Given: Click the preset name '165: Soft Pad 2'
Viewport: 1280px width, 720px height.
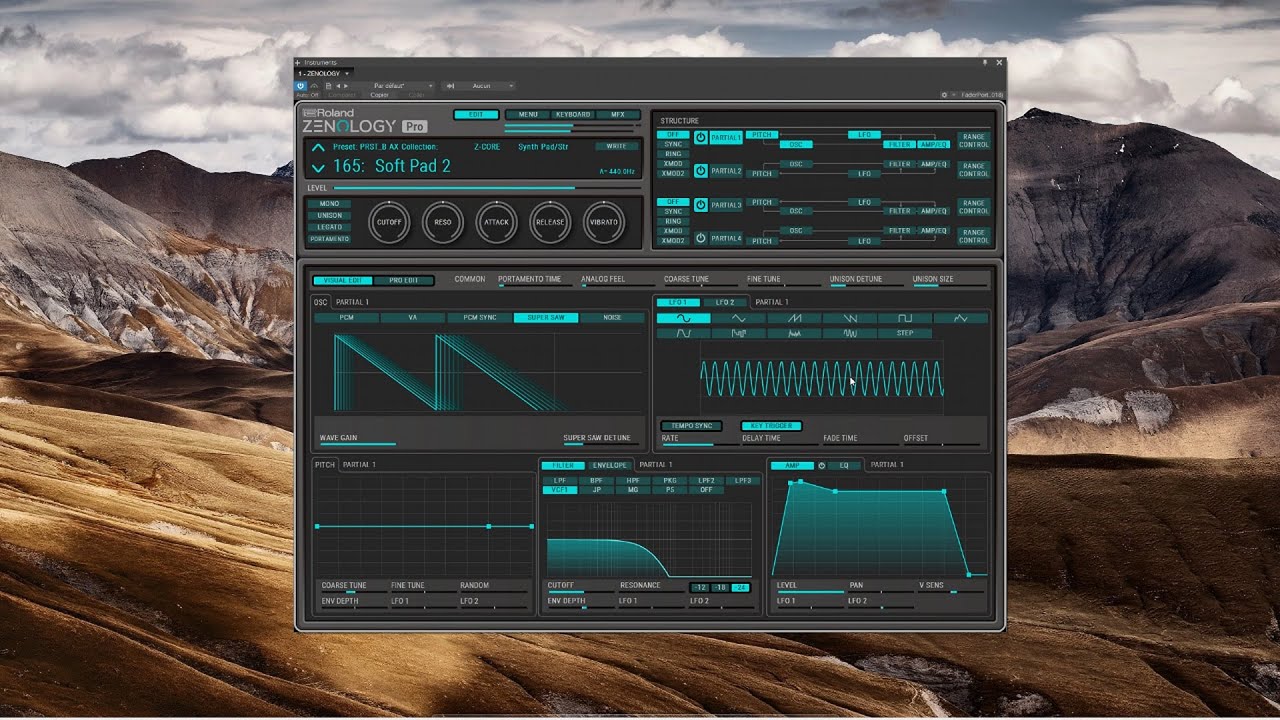Looking at the screenshot, I should (392, 166).
